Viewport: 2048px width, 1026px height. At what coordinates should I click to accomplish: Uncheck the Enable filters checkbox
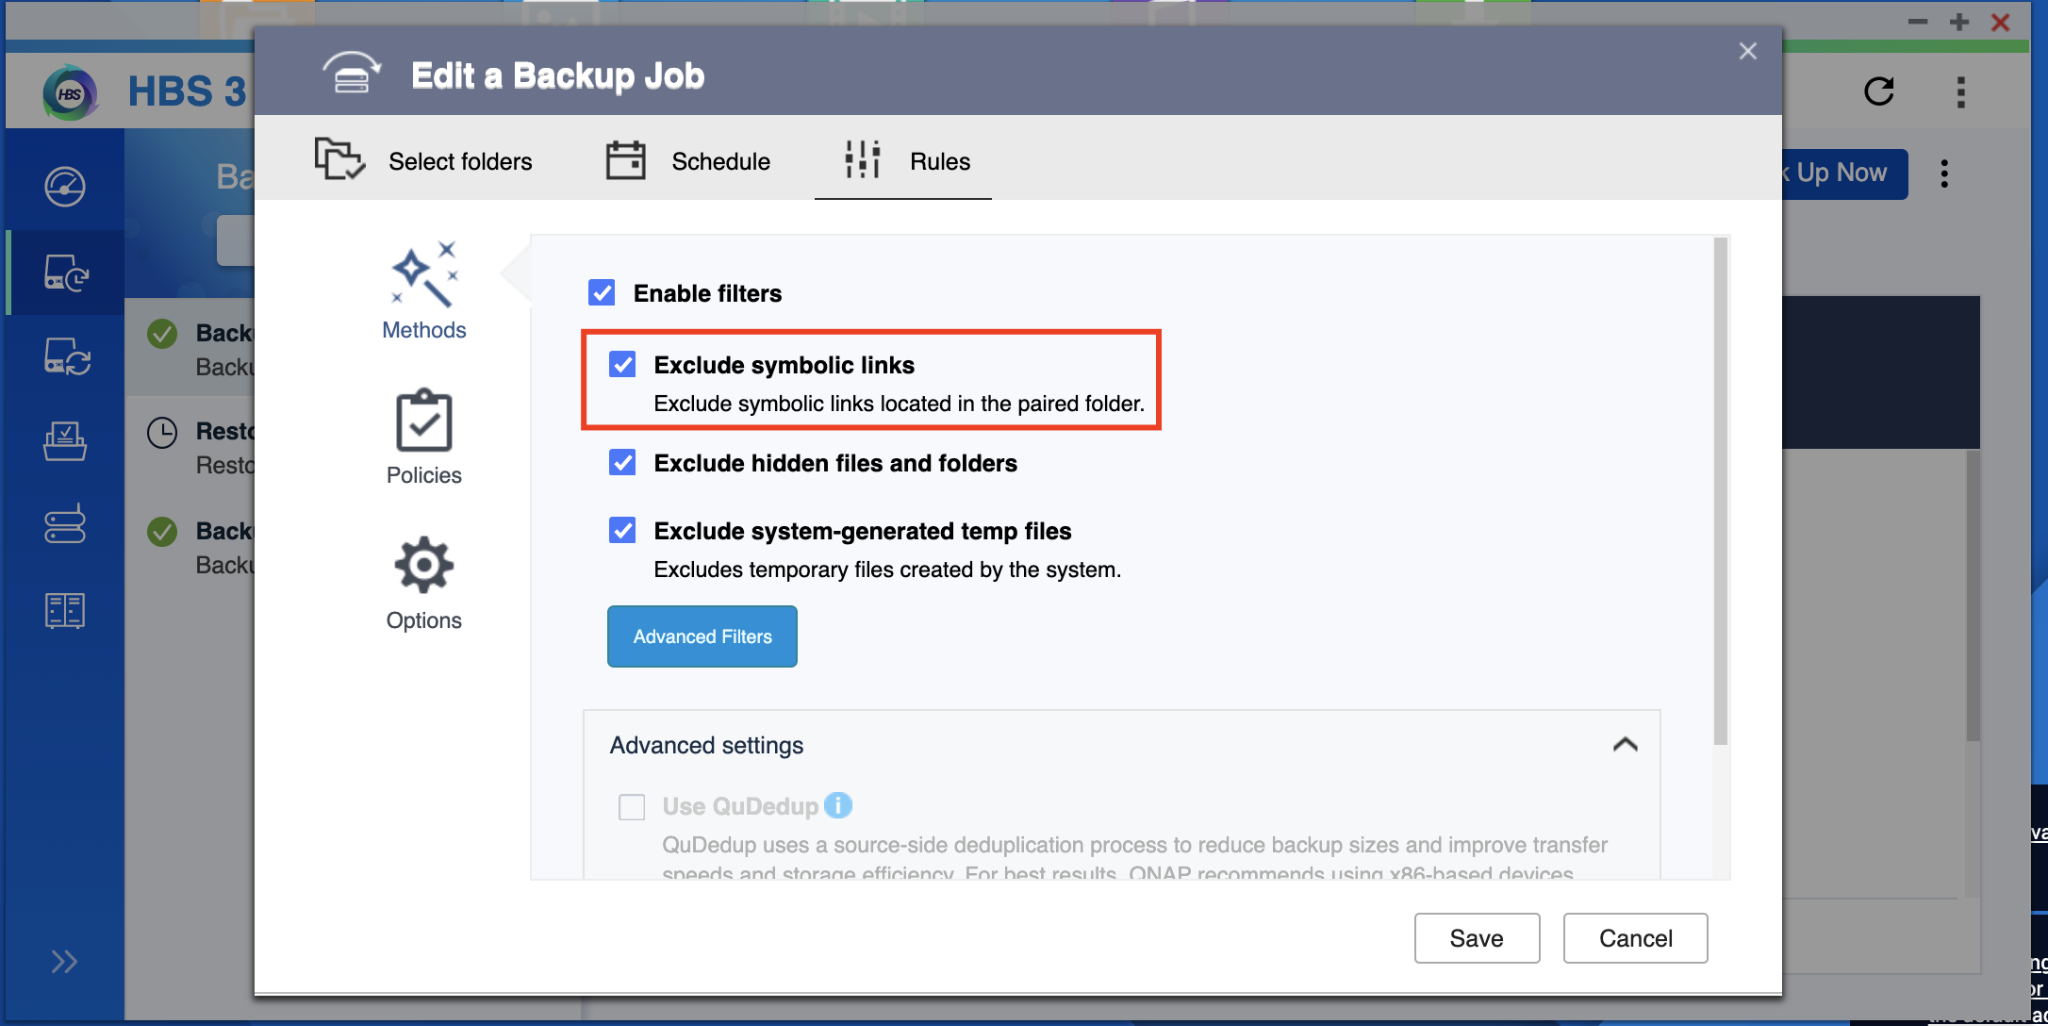click(x=602, y=293)
